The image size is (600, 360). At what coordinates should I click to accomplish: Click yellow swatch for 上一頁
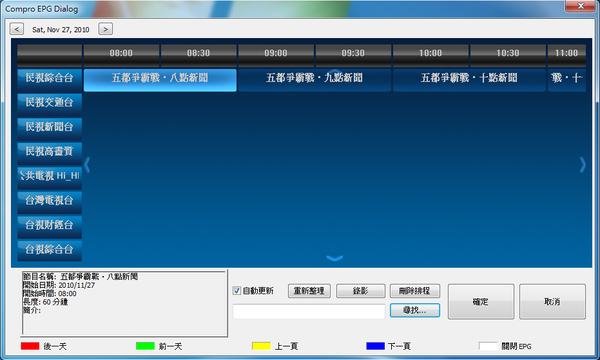(261, 346)
